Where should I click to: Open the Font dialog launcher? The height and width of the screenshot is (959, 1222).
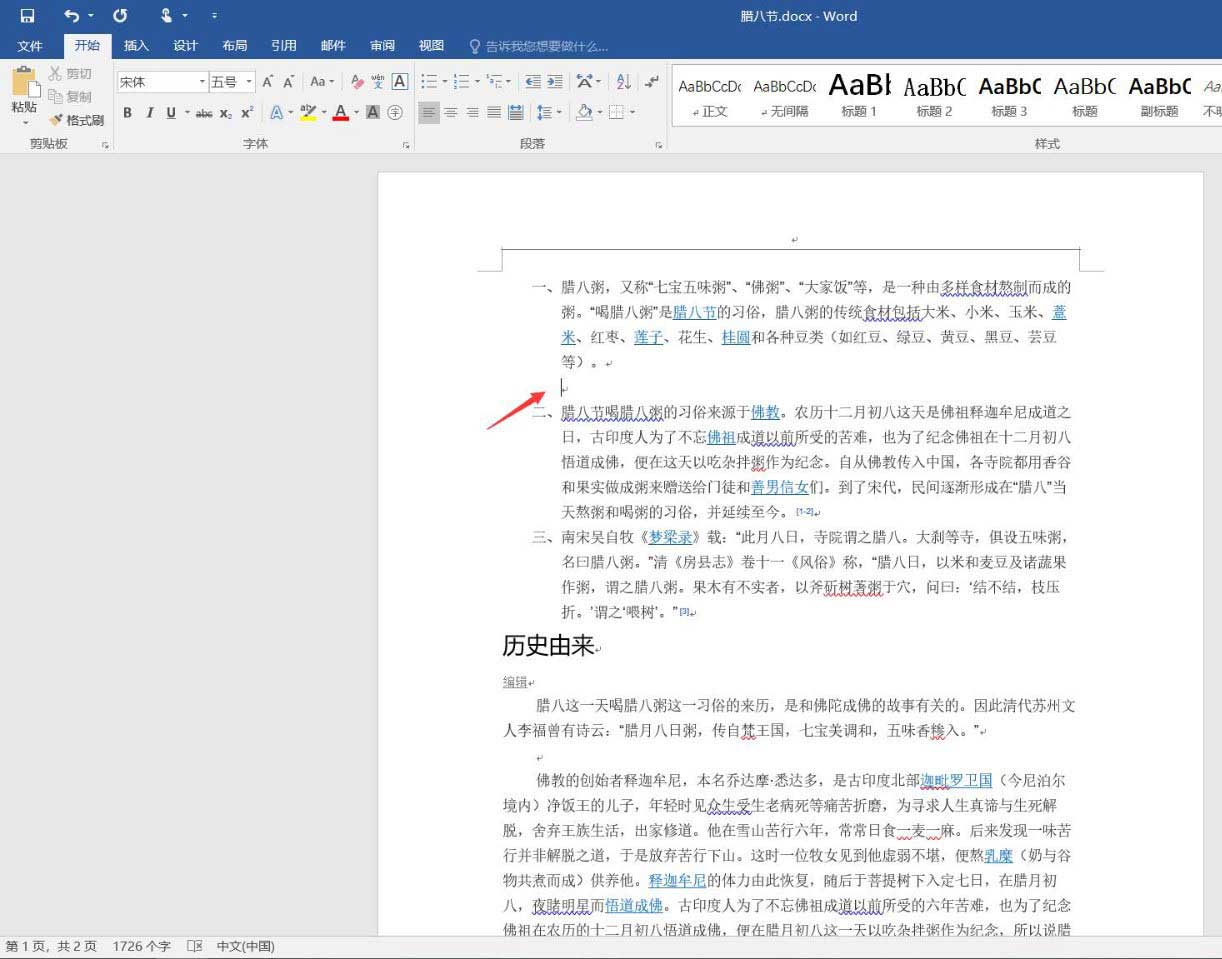(406, 145)
